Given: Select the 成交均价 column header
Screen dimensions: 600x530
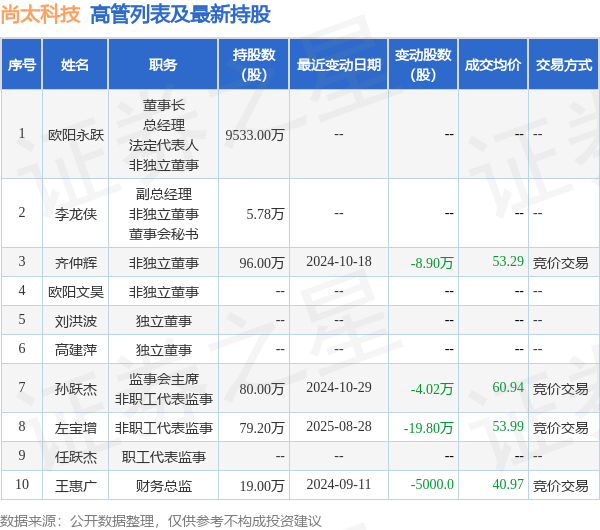Looking at the screenshot, I should [493, 65].
